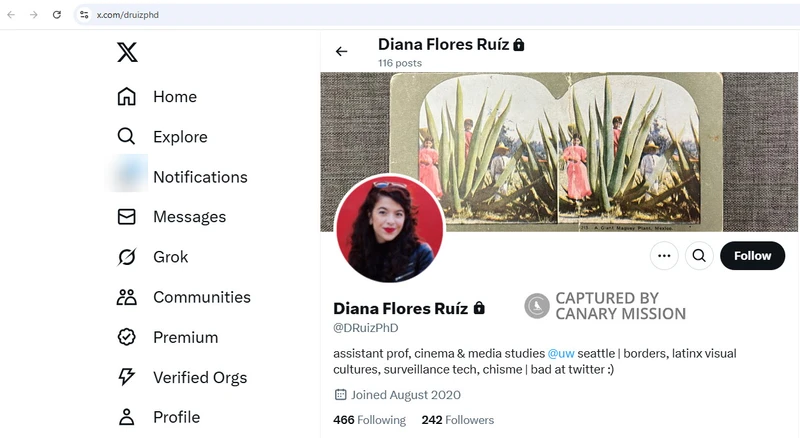Open Messages envelope icon
The width and height of the screenshot is (800, 438).
pos(127,217)
